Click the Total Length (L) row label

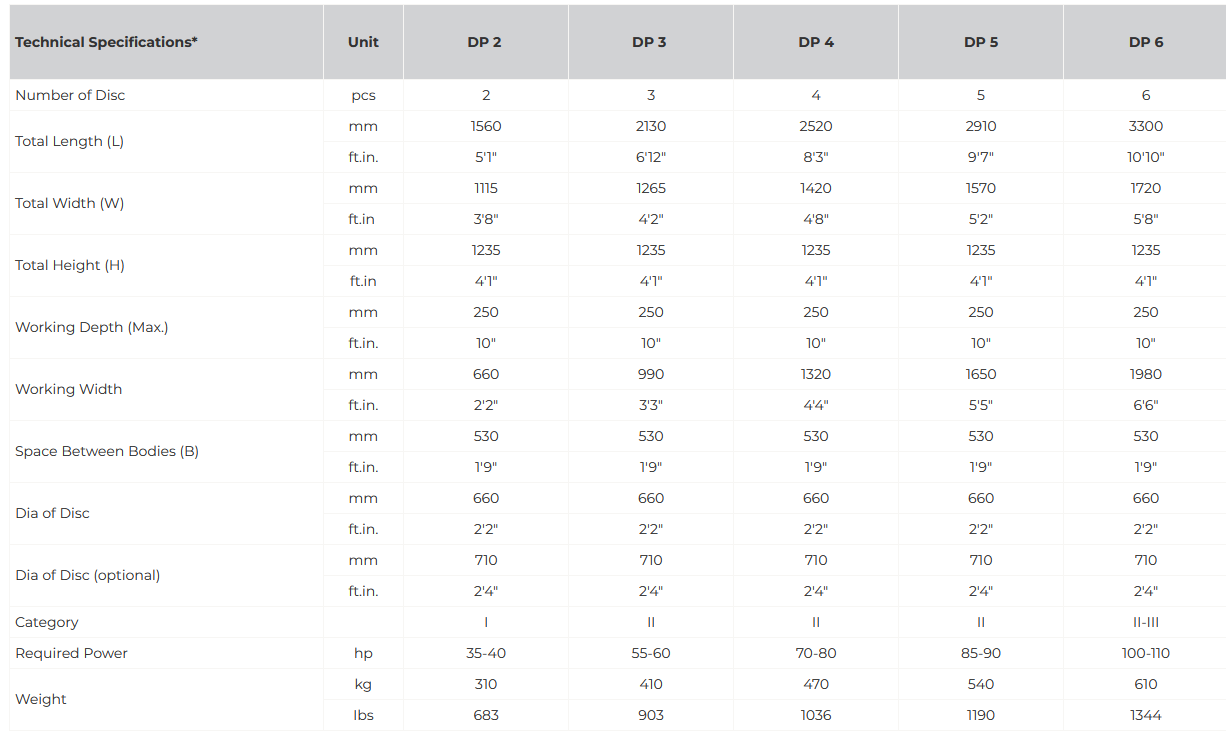click(70, 141)
